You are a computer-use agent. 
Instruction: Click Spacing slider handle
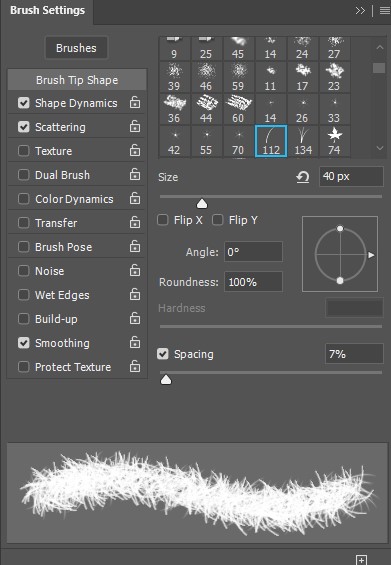(x=166, y=379)
